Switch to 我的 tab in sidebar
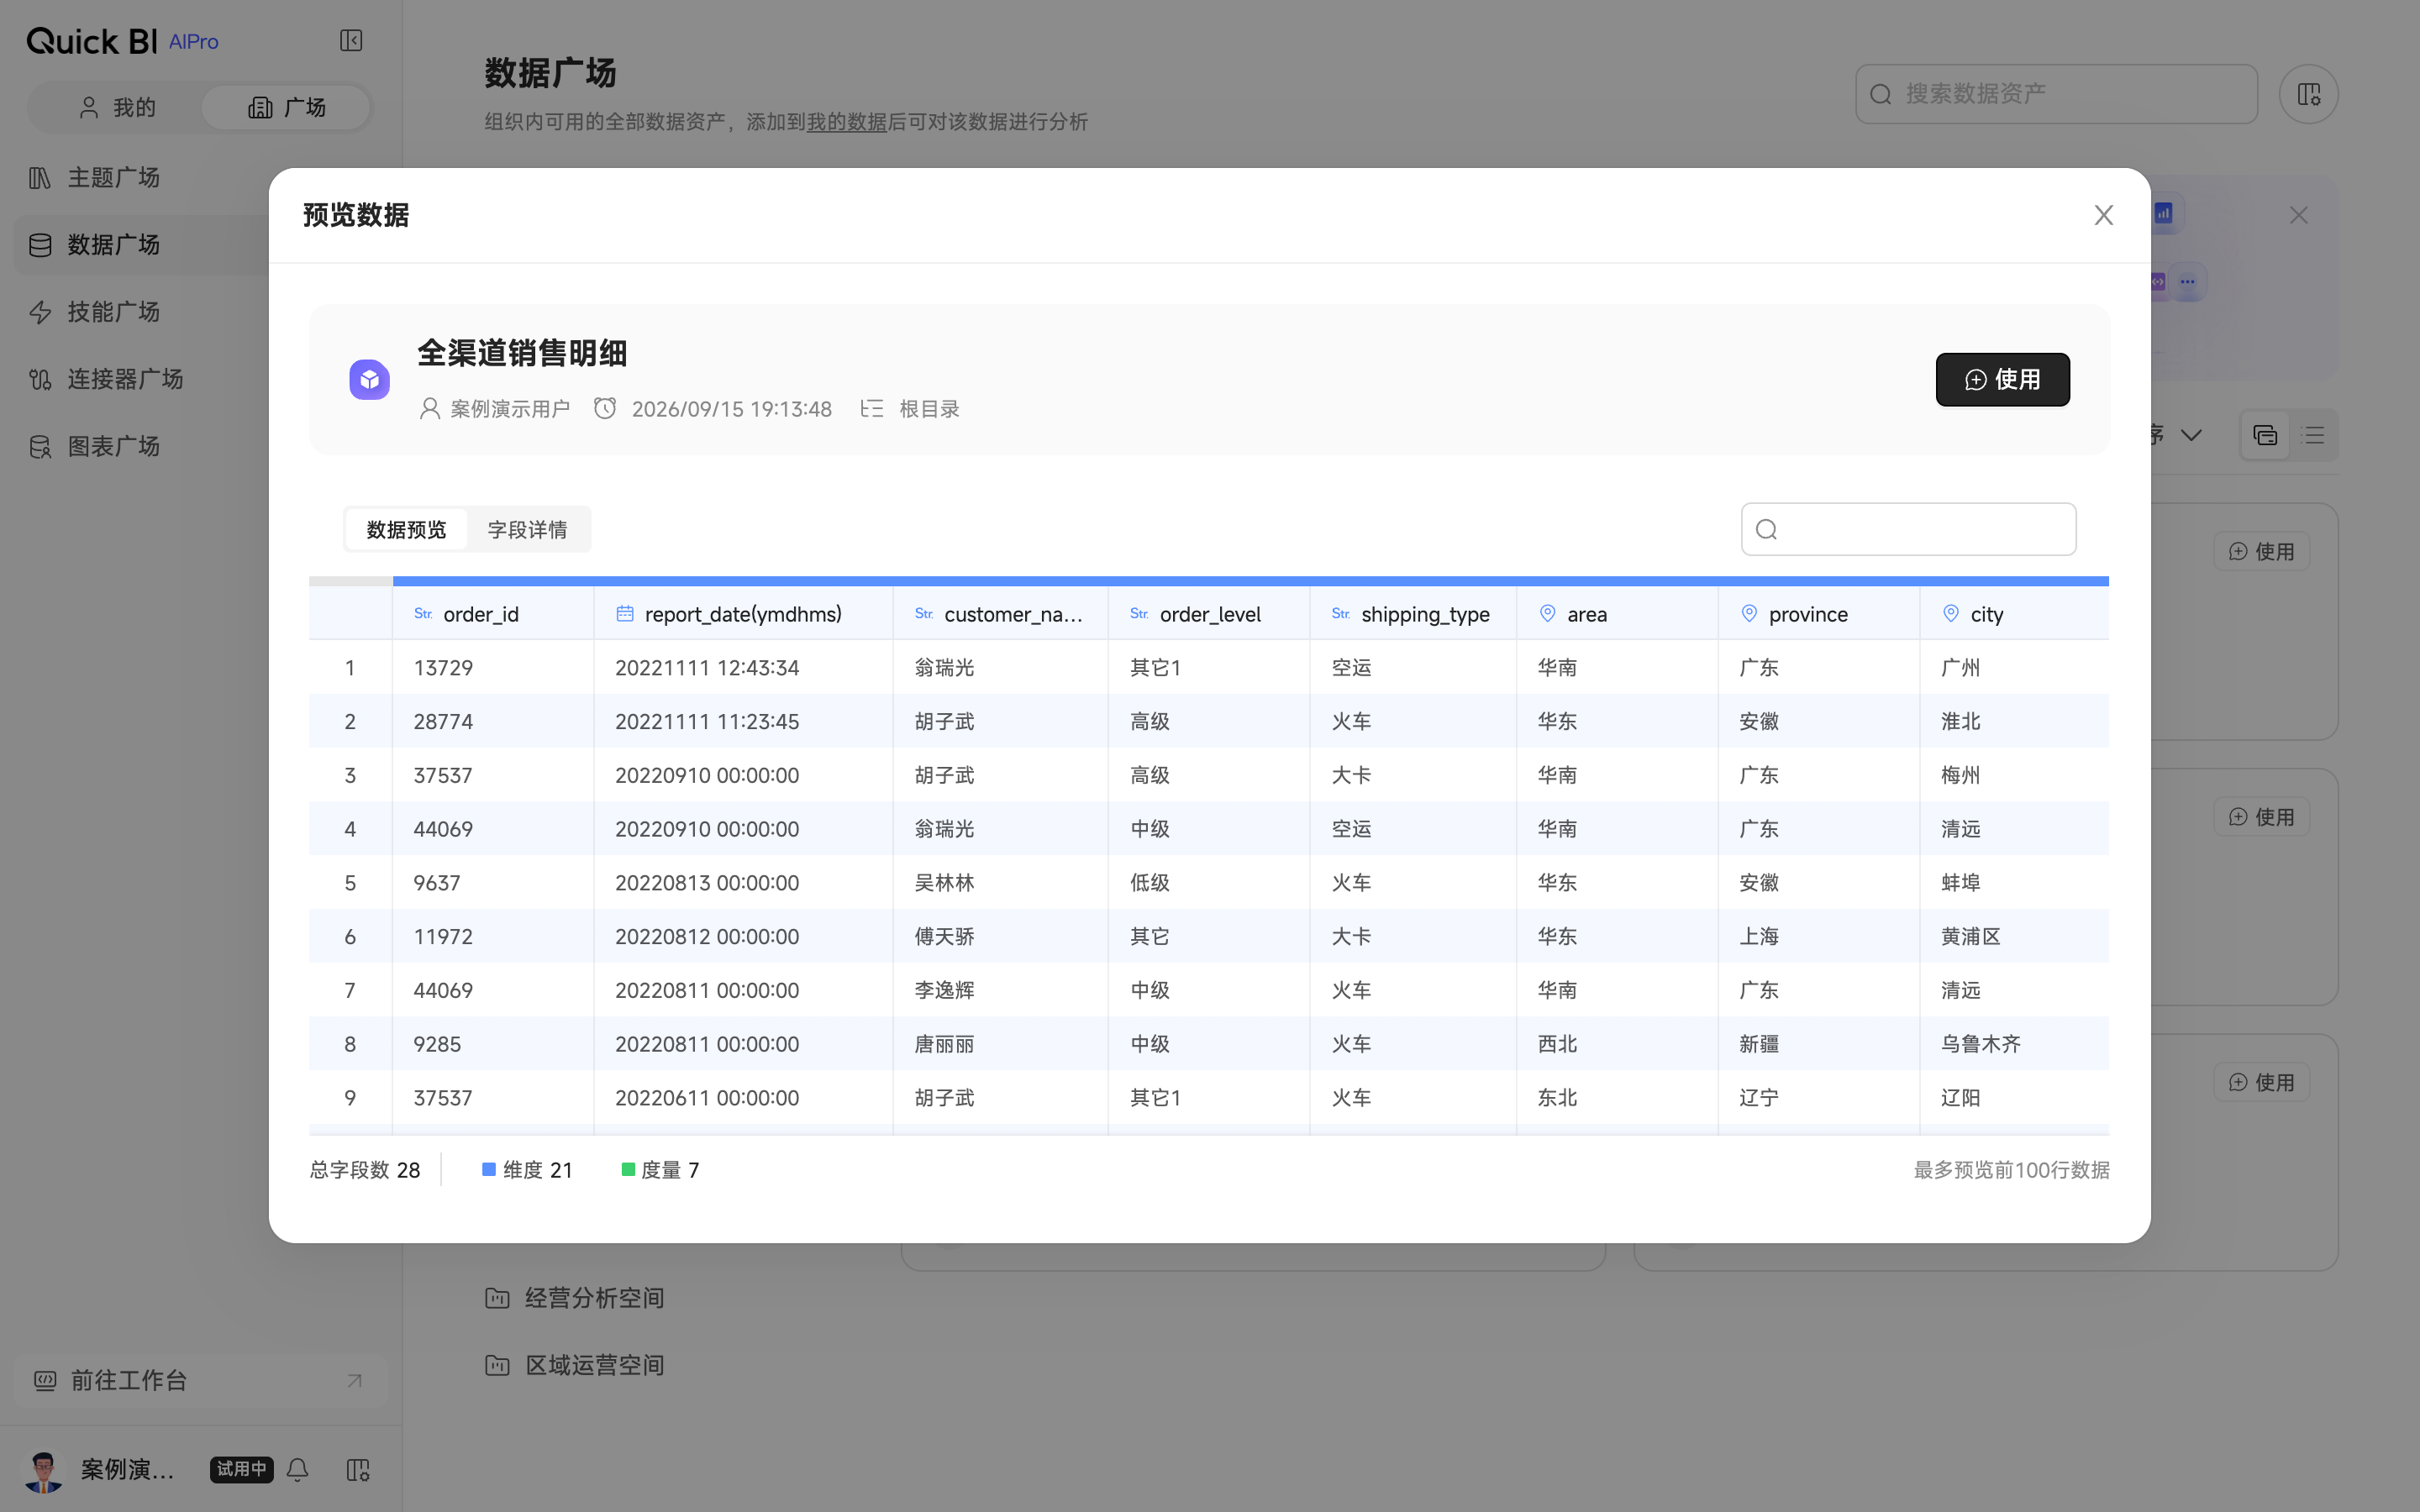 point(117,107)
